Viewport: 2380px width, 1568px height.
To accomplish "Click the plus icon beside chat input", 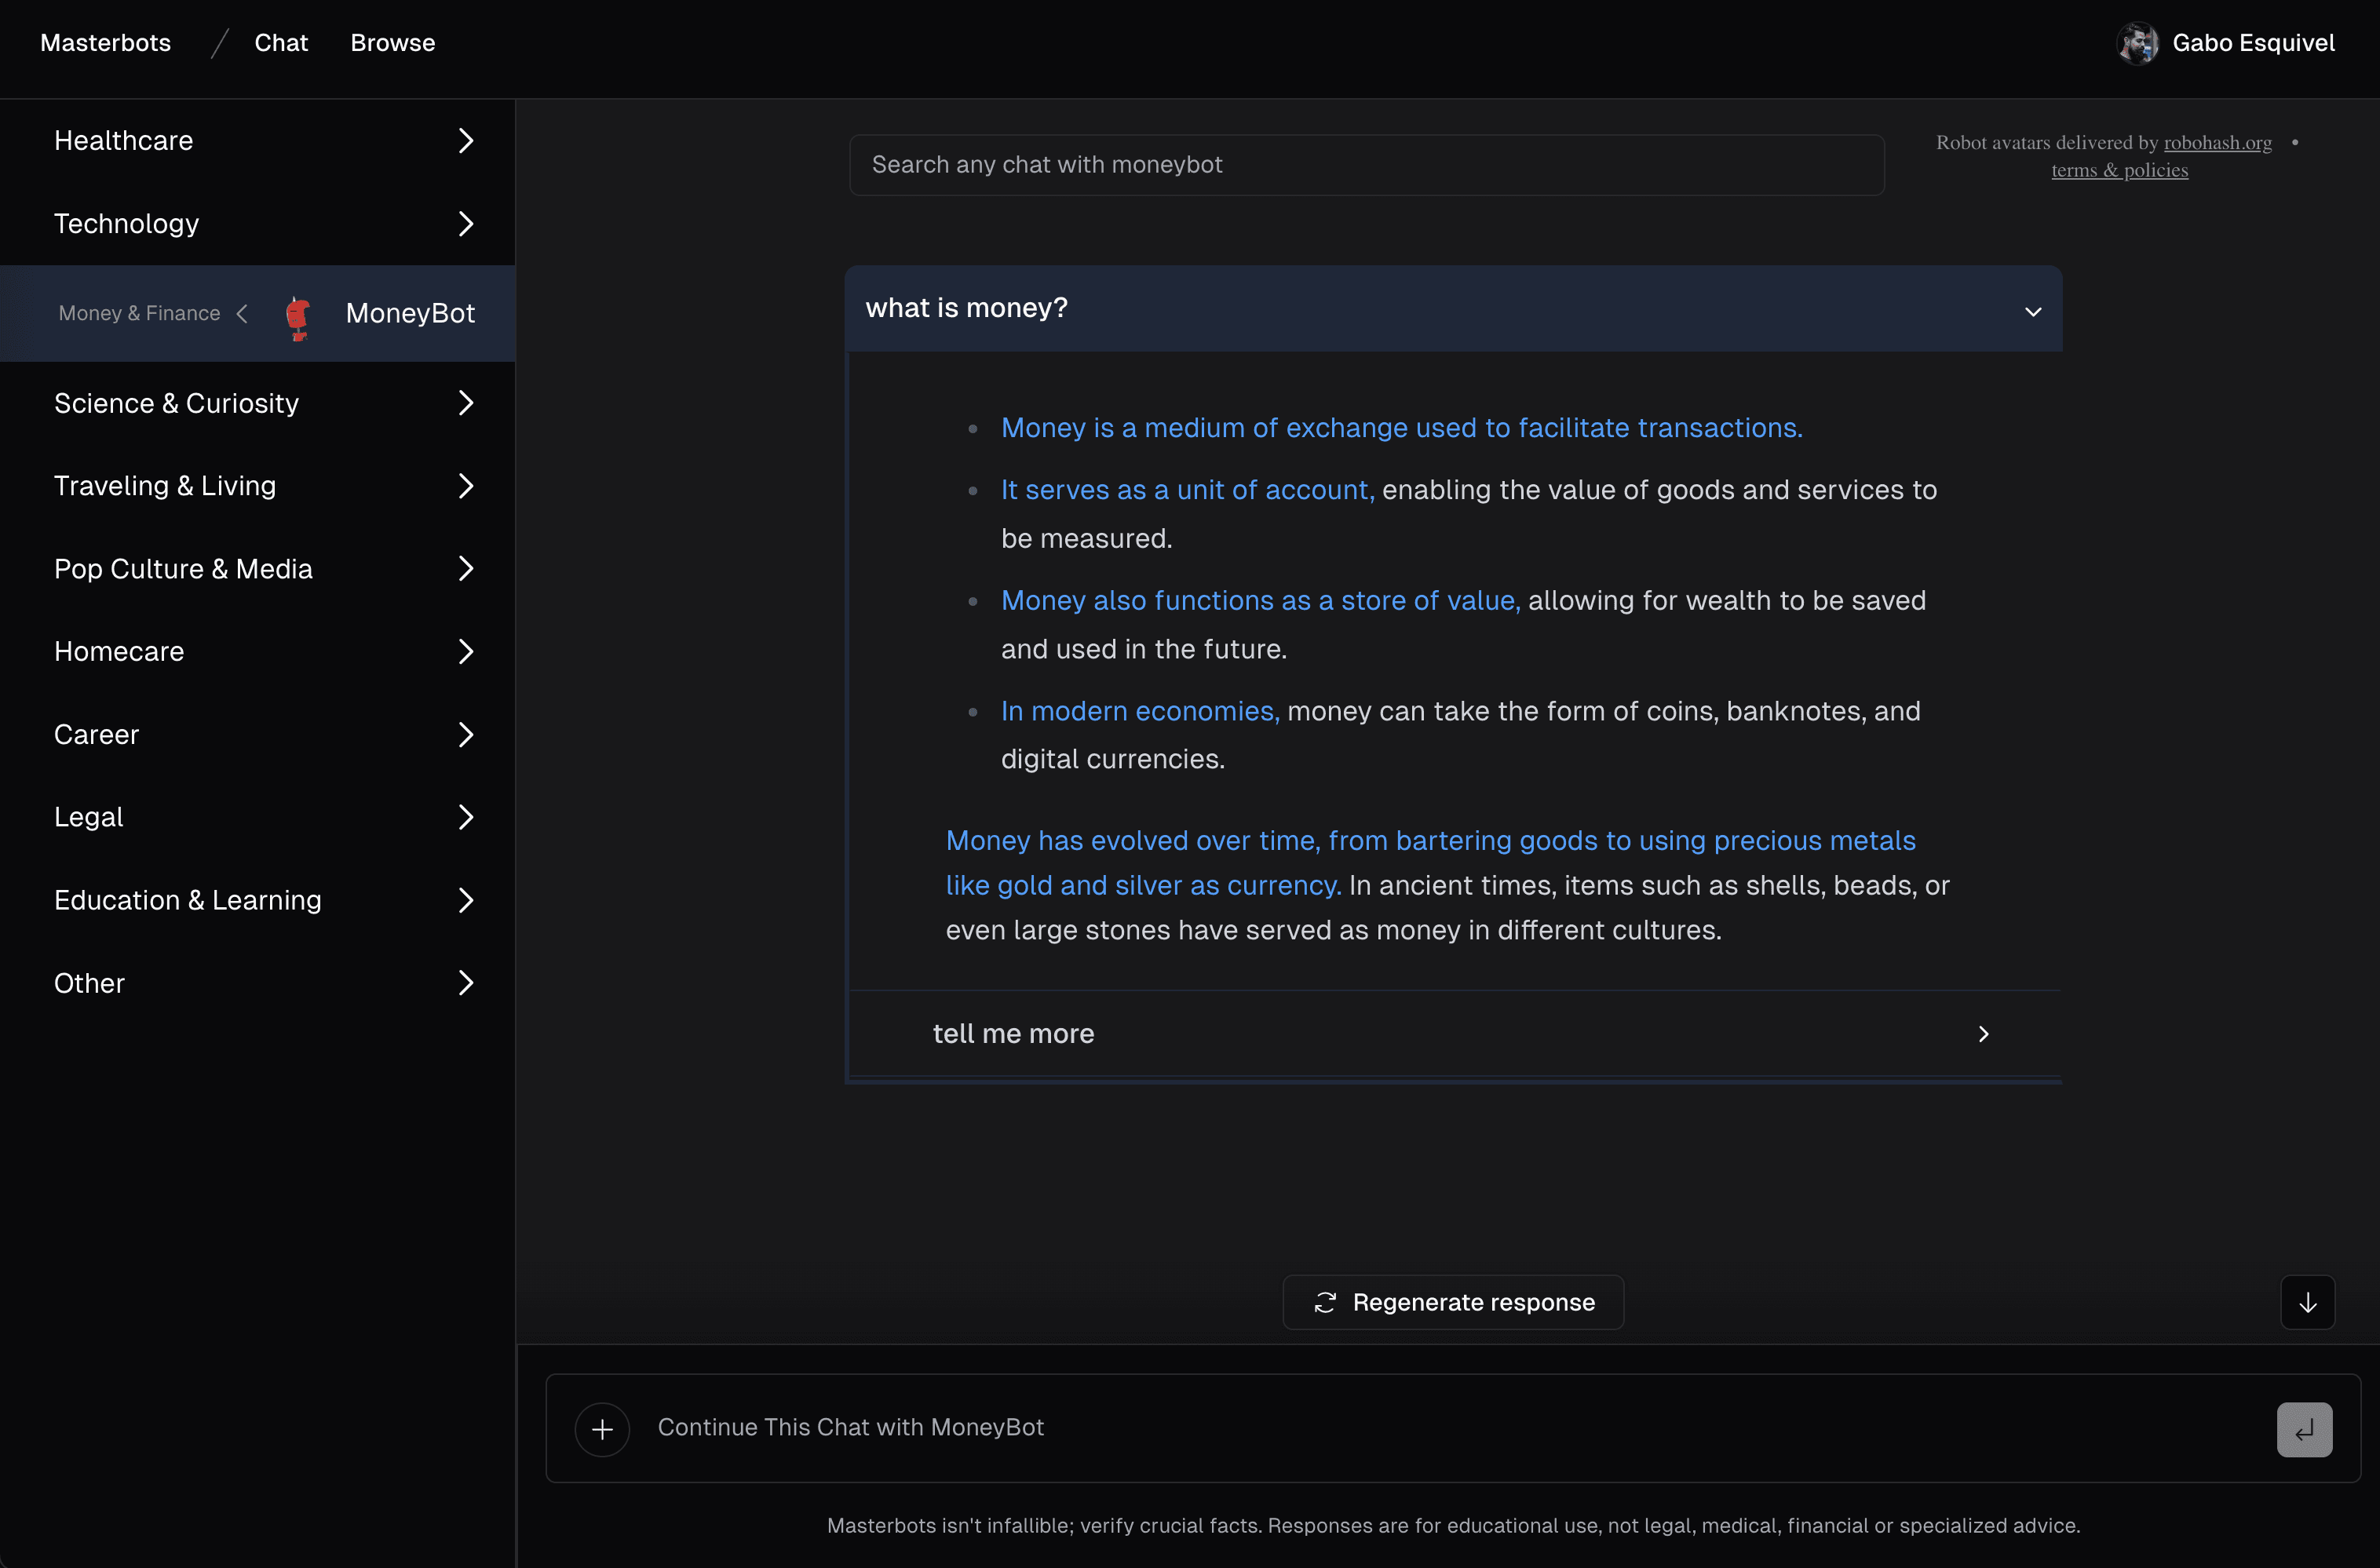I will pyautogui.click(x=602, y=1429).
